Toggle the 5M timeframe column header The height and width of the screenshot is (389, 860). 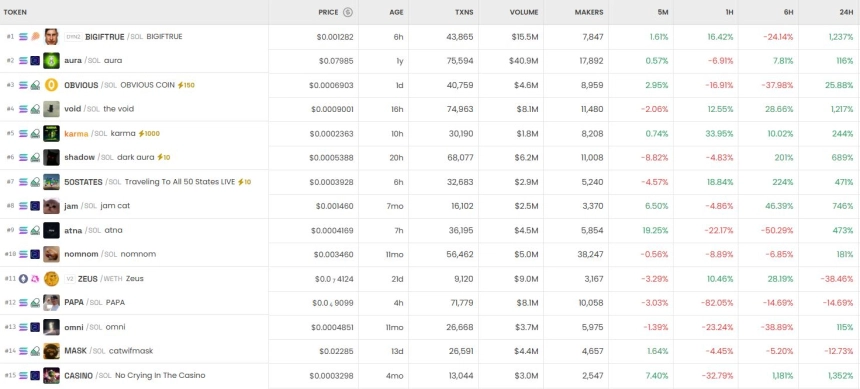pos(663,12)
